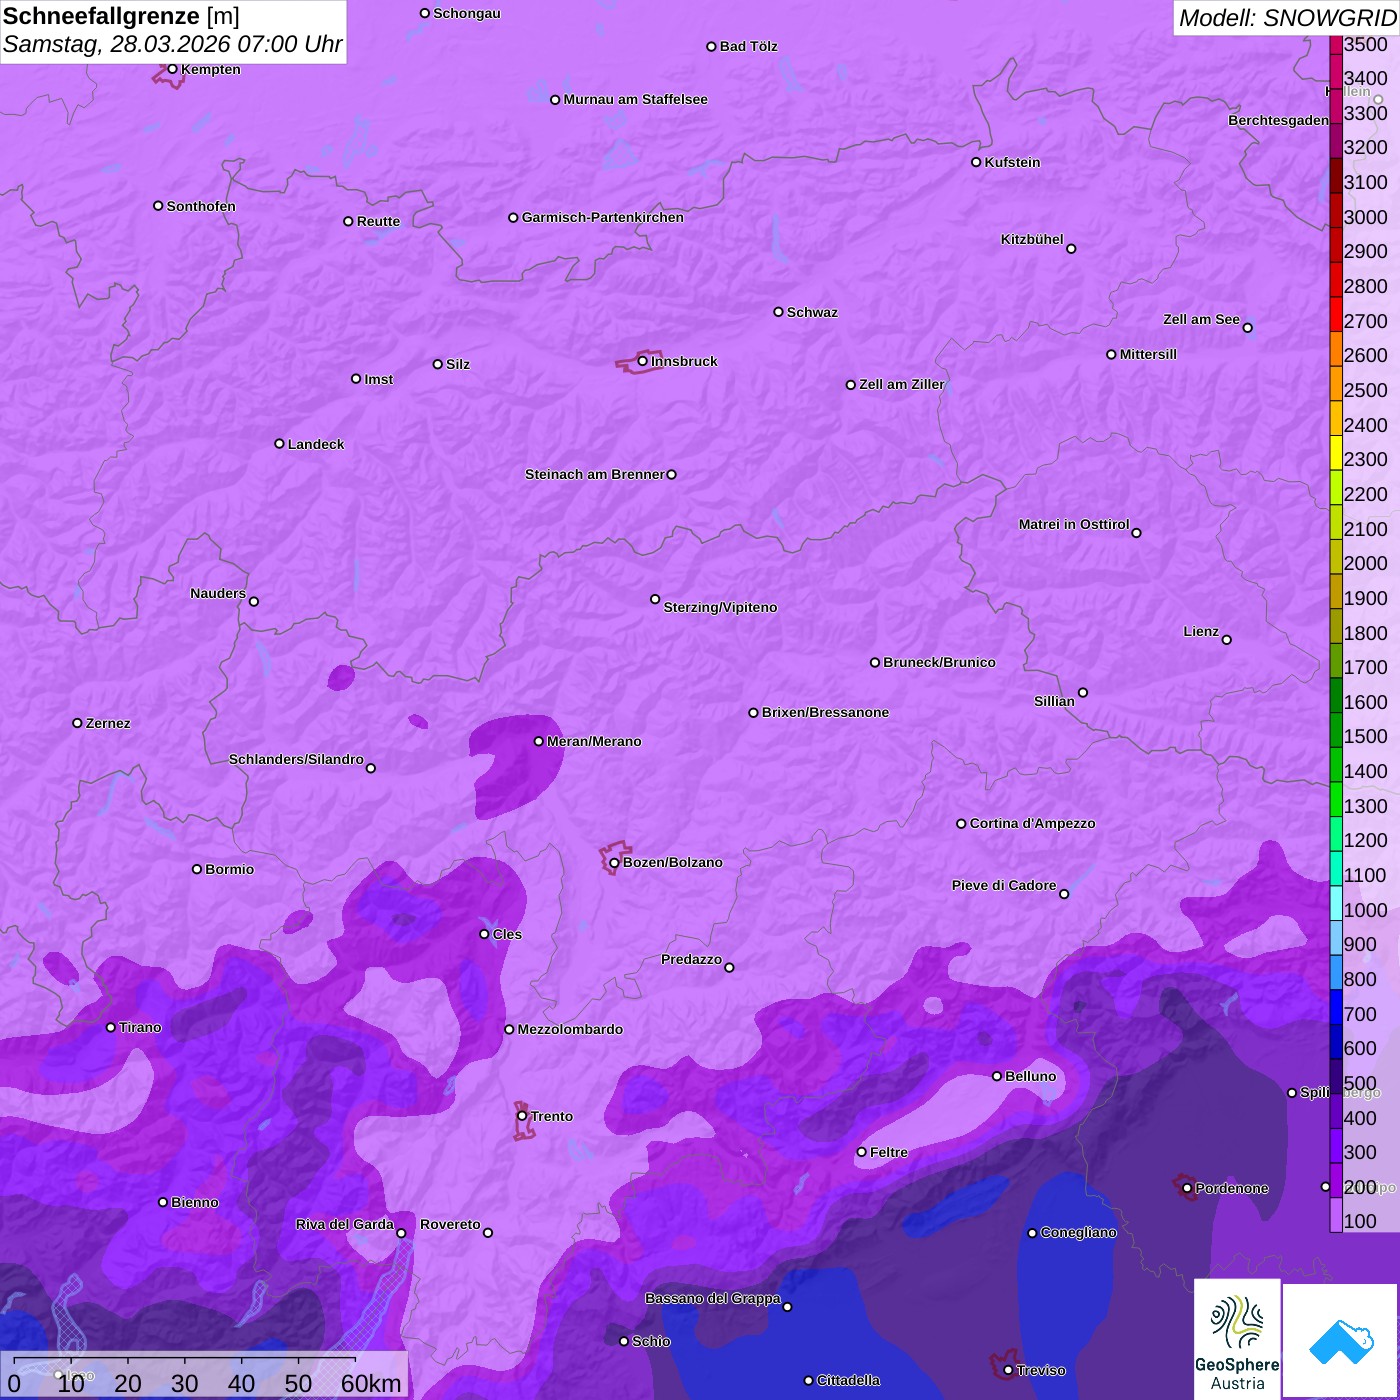Click the Murnau am Staffelsee label
The height and width of the screenshot is (1400, 1400).
pyautogui.click(x=635, y=99)
